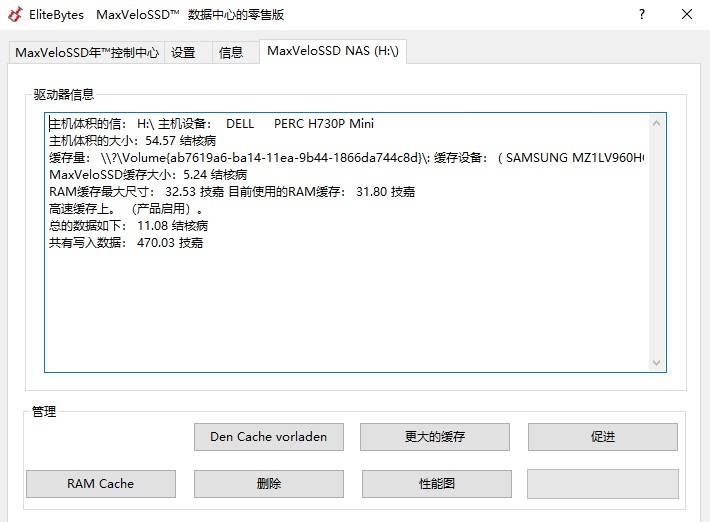The height and width of the screenshot is (522, 710).
Task: Click the 缓存量 Volume GUID line
Action: point(346,158)
